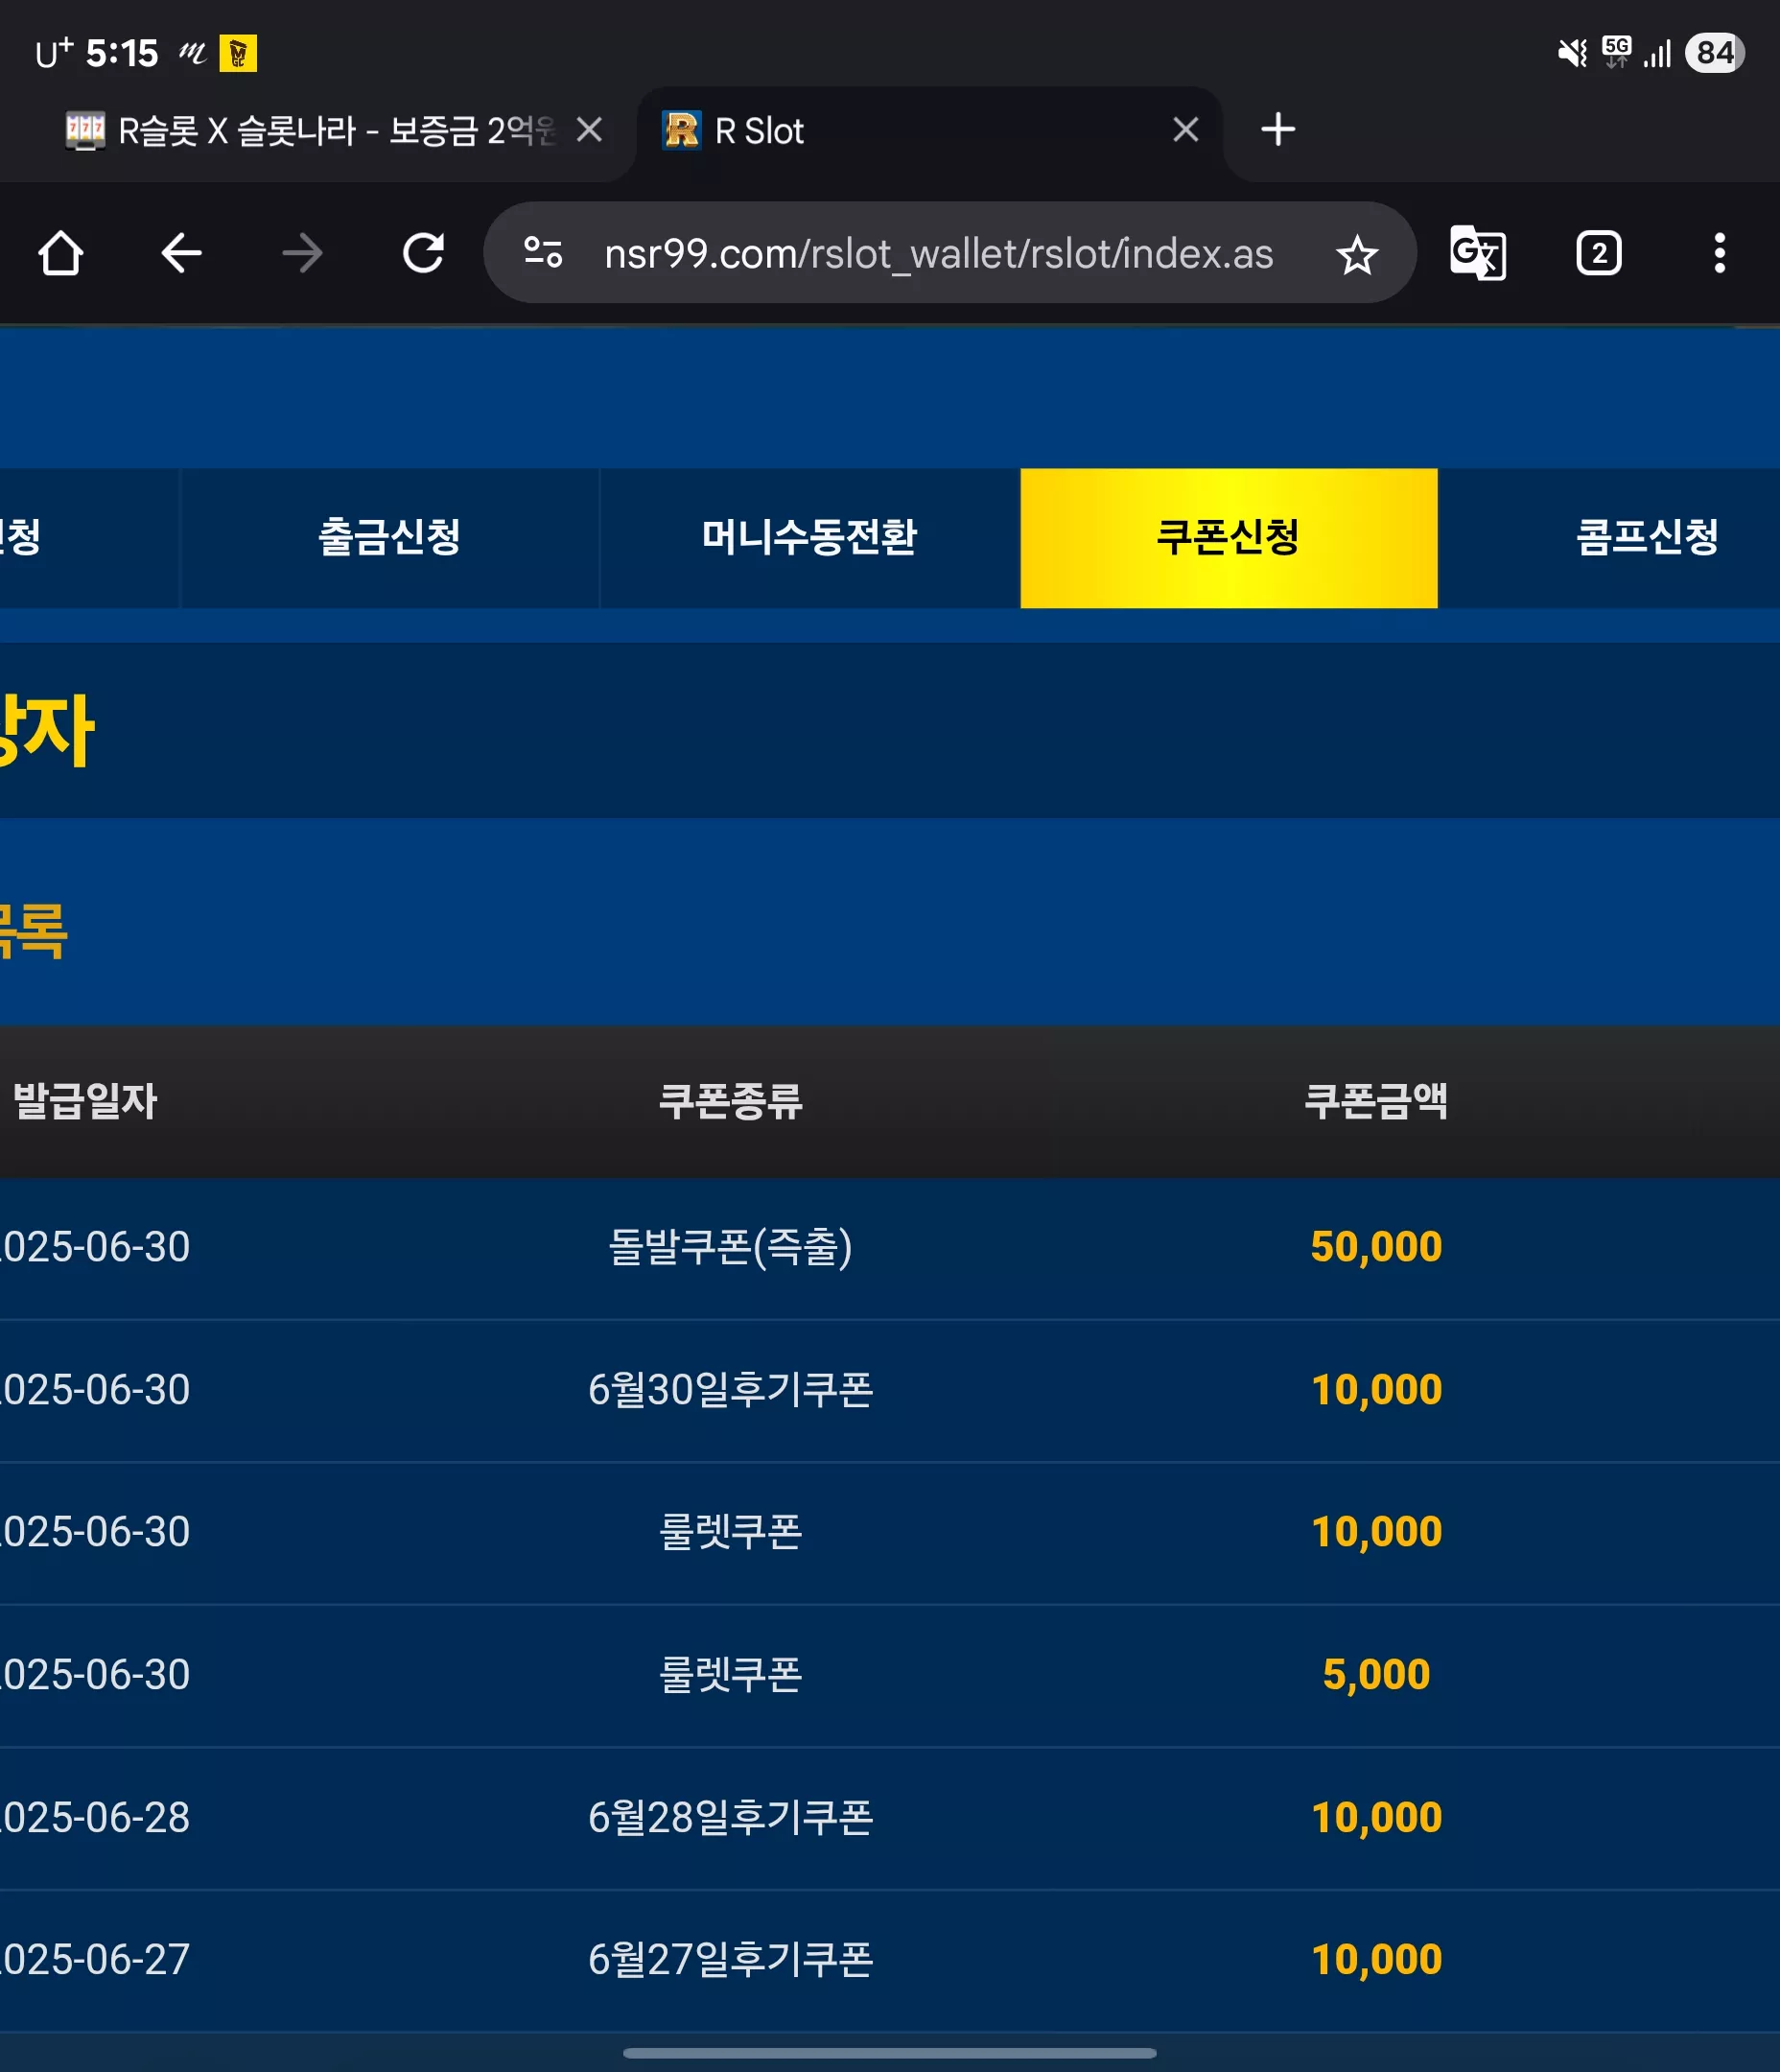
Task: Open site settings icon in address bar
Action: click(x=543, y=252)
